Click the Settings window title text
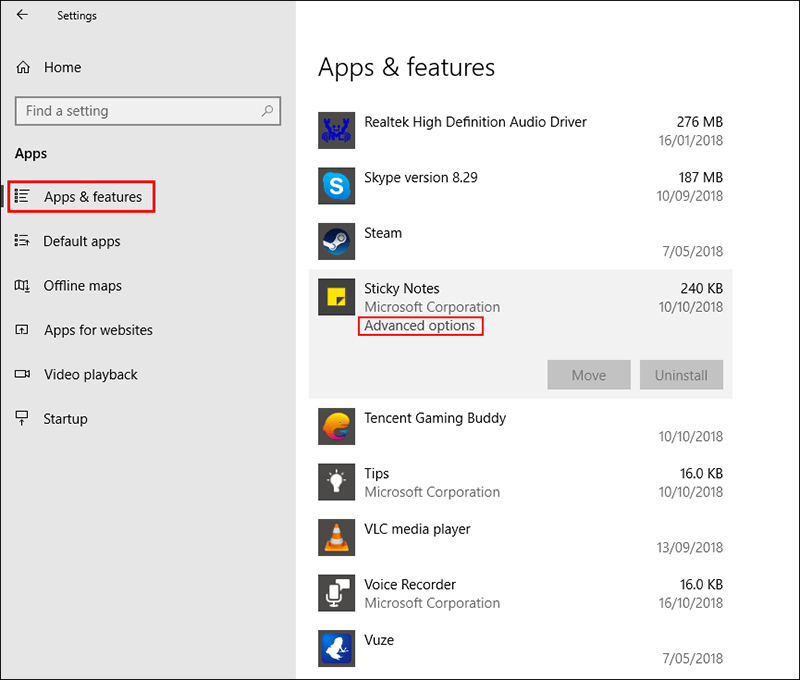This screenshot has height=680, width=800. pyautogui.click(x=77, y=16)
